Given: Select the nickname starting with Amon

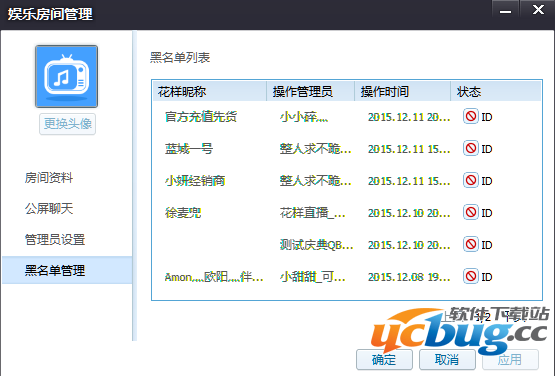Looking at the screenshot, I should 214,277.
